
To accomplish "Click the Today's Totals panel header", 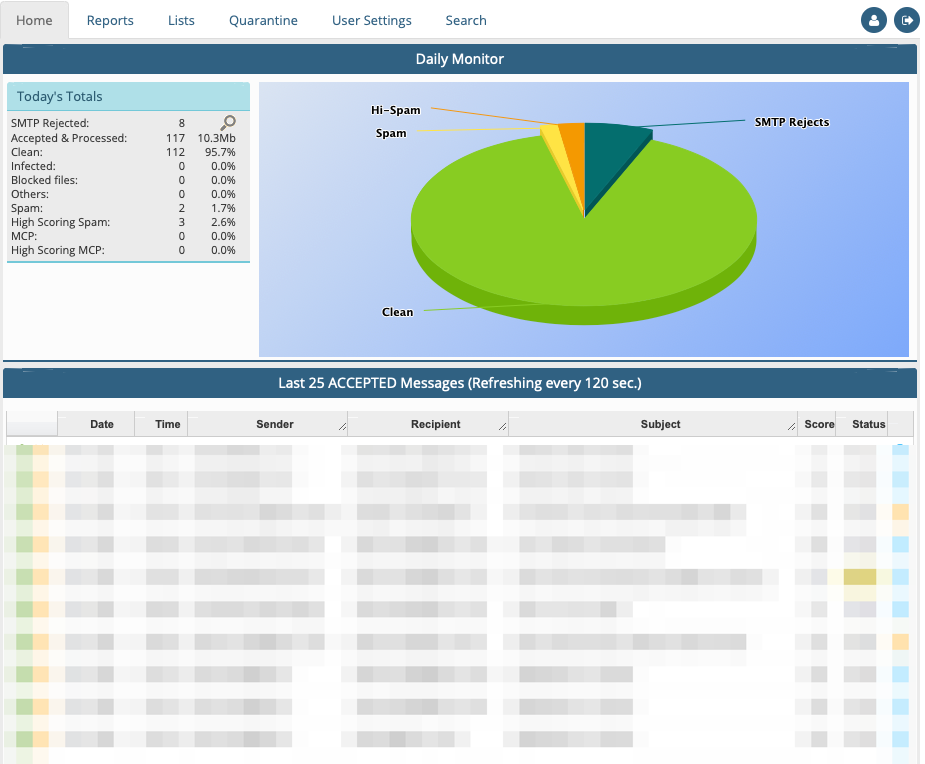I will click(128, 97).
